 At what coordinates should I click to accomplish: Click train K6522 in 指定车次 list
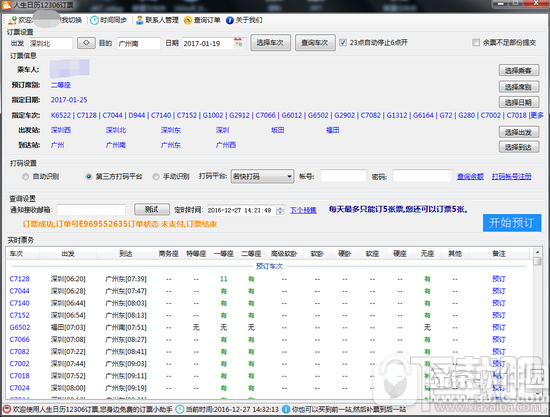pos(61,115)
